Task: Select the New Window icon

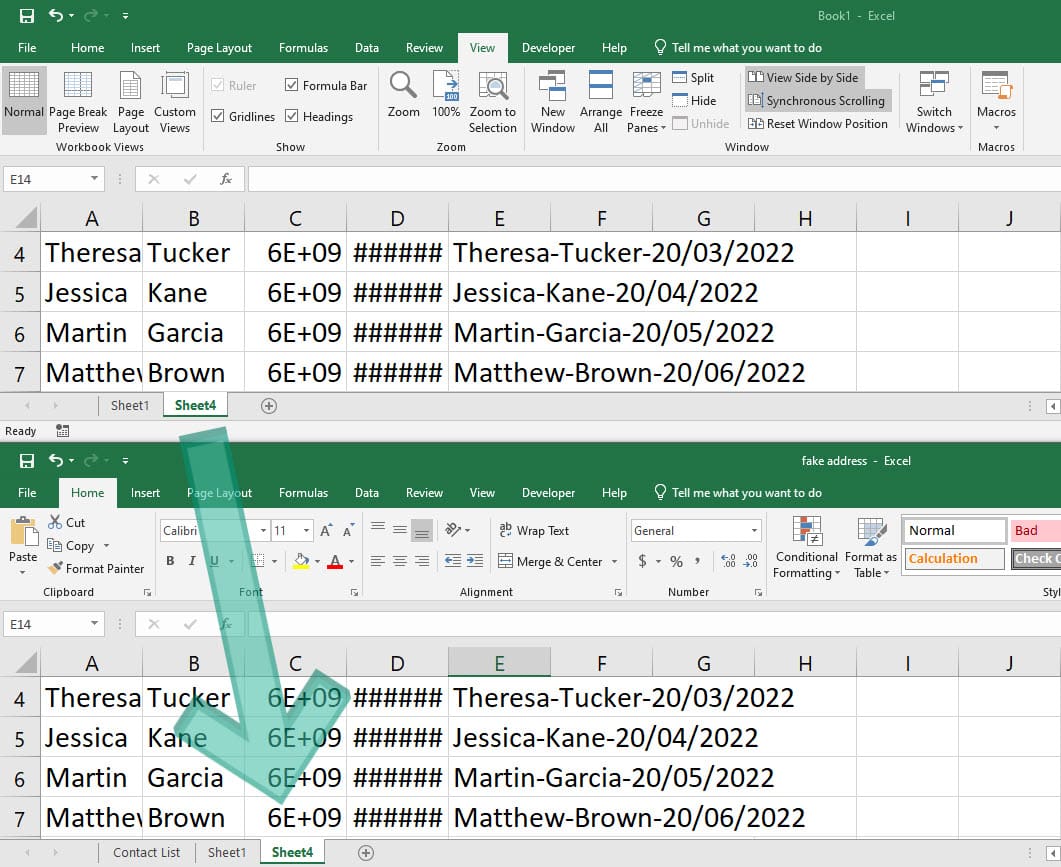Action: (552, 100)
